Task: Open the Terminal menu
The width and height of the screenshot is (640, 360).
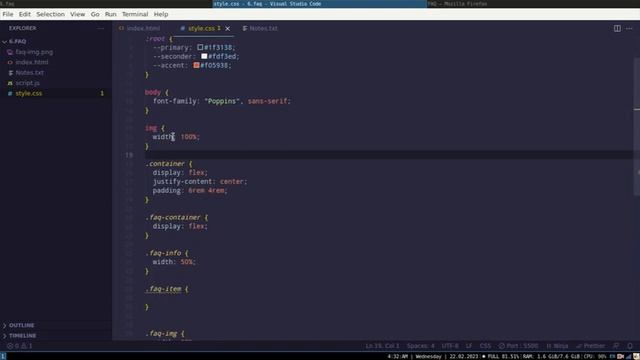Action: pyautogui.click(x=135, y=14)
